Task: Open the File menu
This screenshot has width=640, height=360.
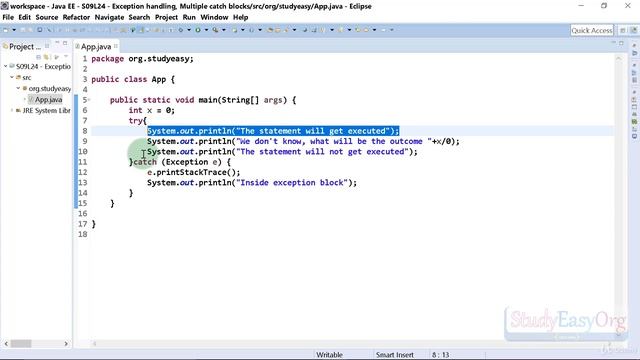Action: [8, 17]
